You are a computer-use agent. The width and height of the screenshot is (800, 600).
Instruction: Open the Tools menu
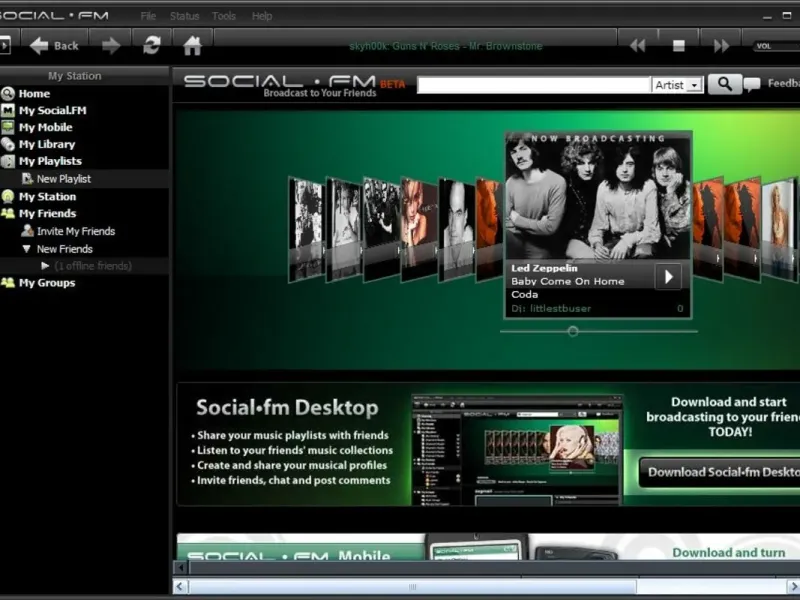[224, 16]
